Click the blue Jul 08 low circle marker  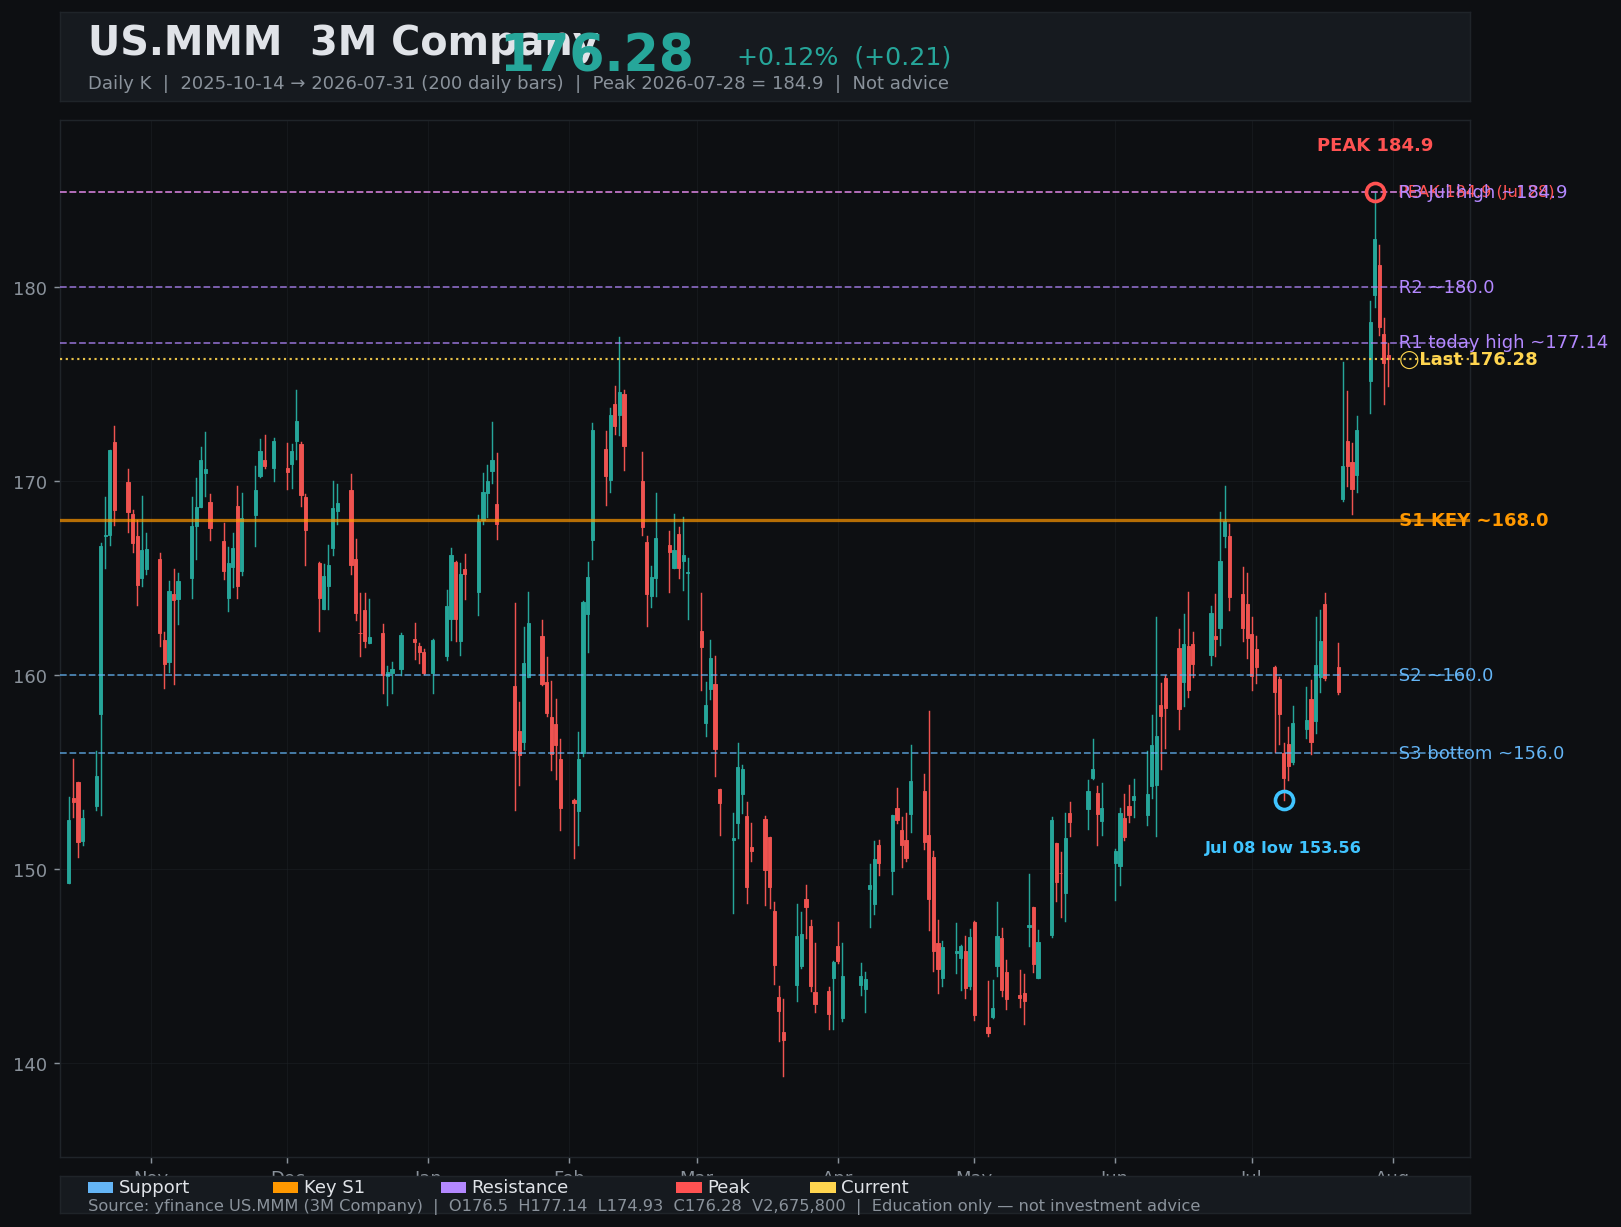[x=1284, y=800]
